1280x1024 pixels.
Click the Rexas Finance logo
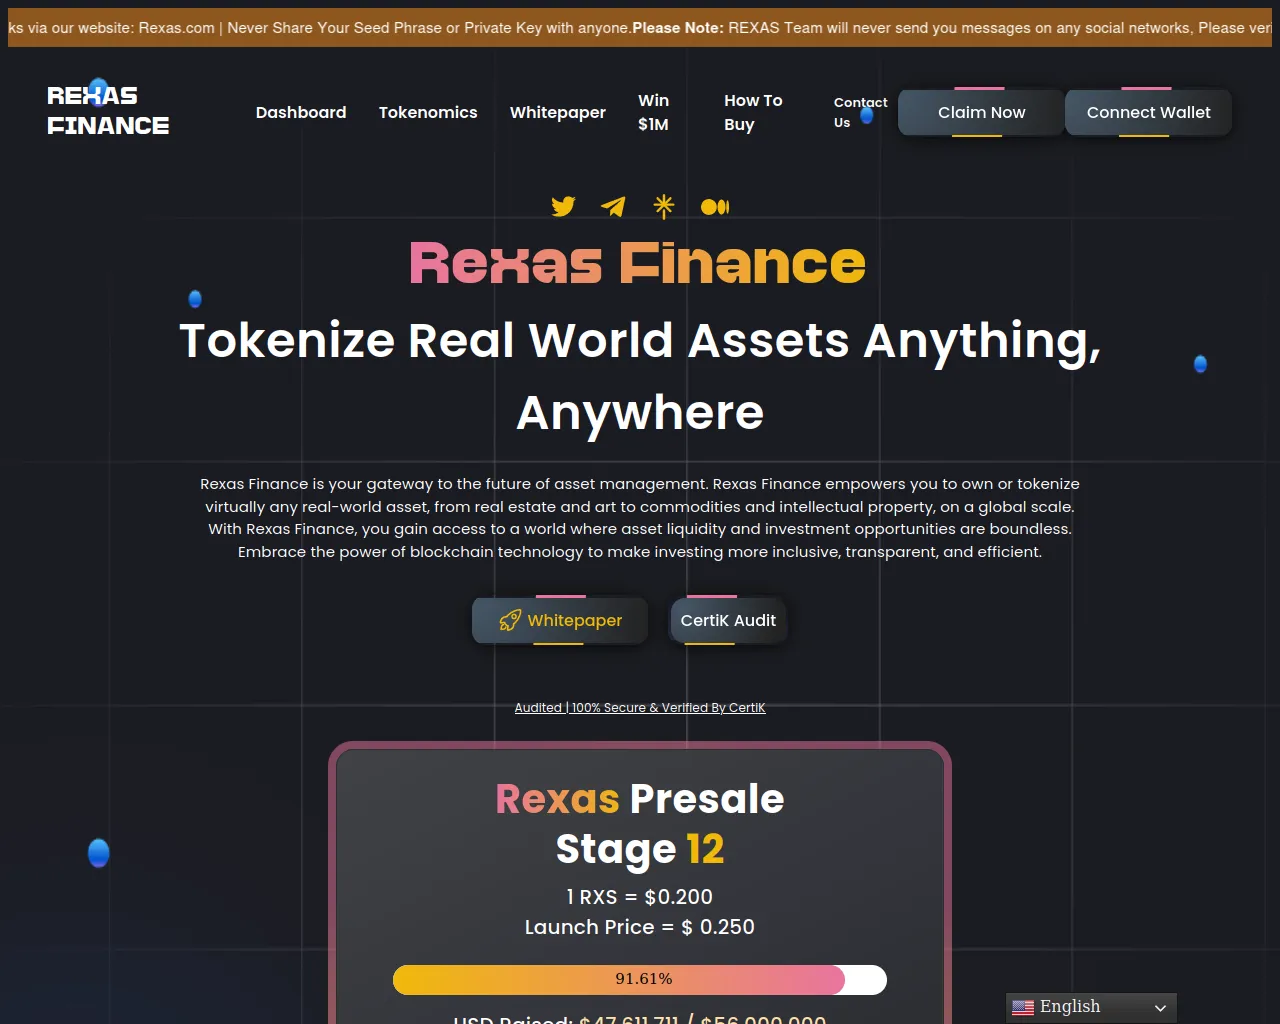tap(108, 110)
